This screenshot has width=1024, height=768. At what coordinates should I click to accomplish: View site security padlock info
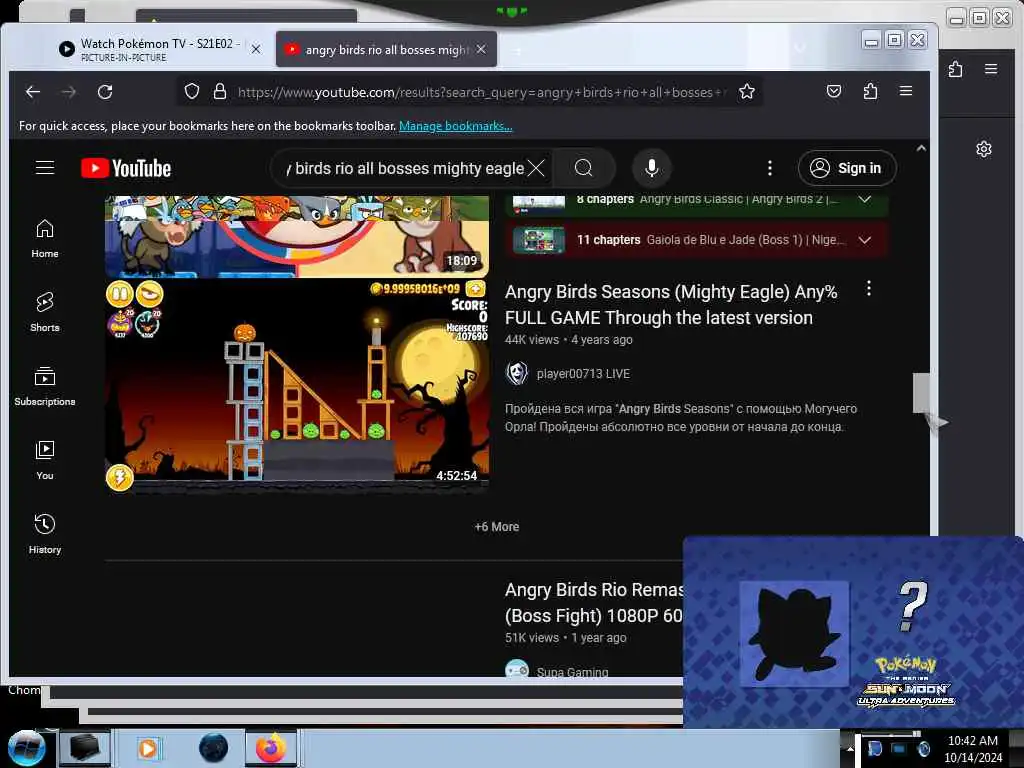(x=220, y=91)
